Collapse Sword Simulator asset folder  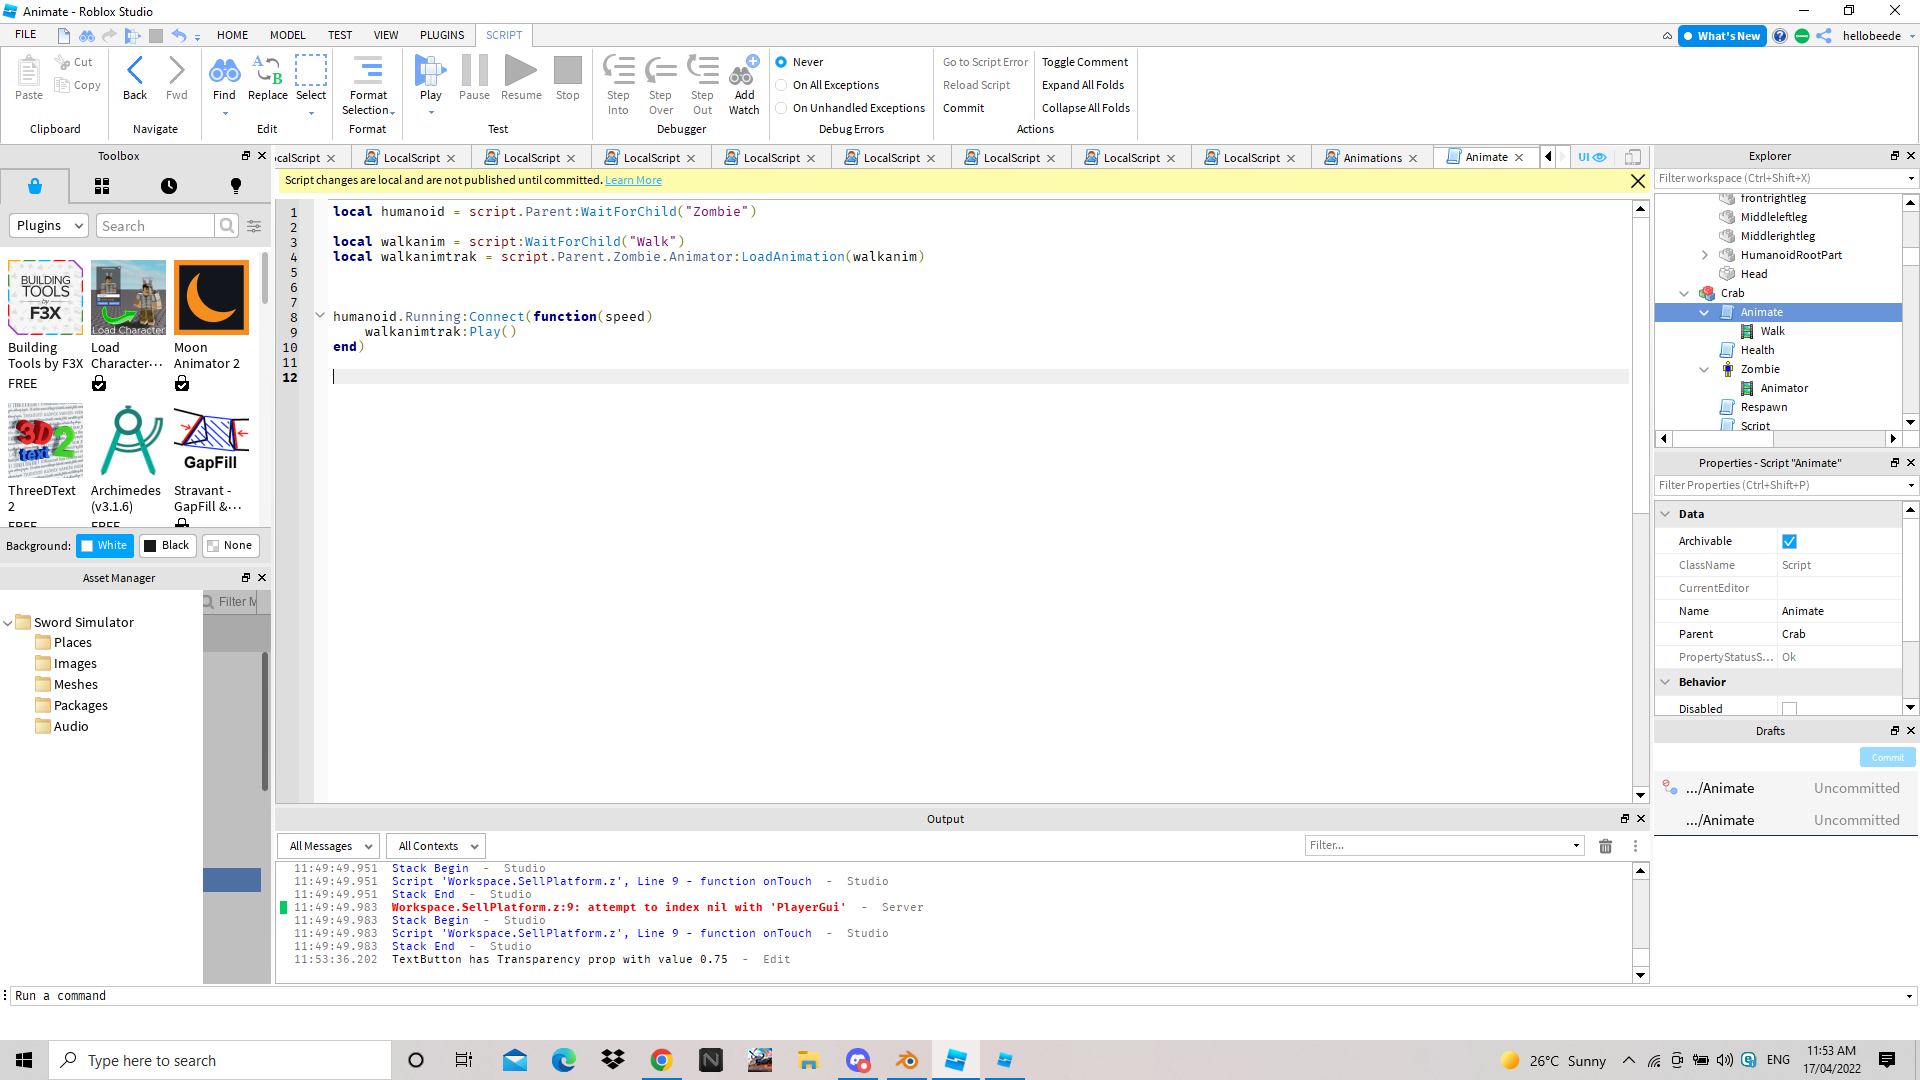[8, 622]
